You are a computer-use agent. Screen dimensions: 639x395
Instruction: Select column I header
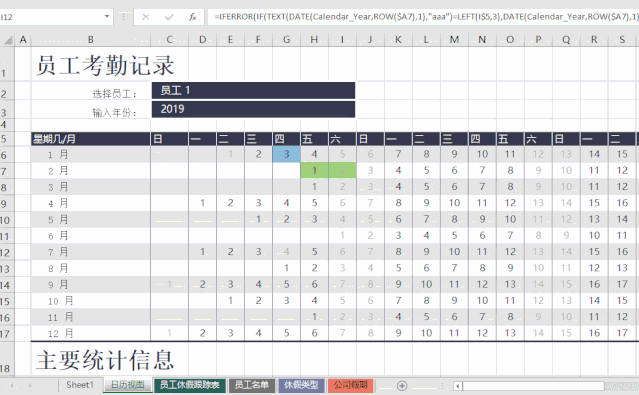(x=342, y=40)
